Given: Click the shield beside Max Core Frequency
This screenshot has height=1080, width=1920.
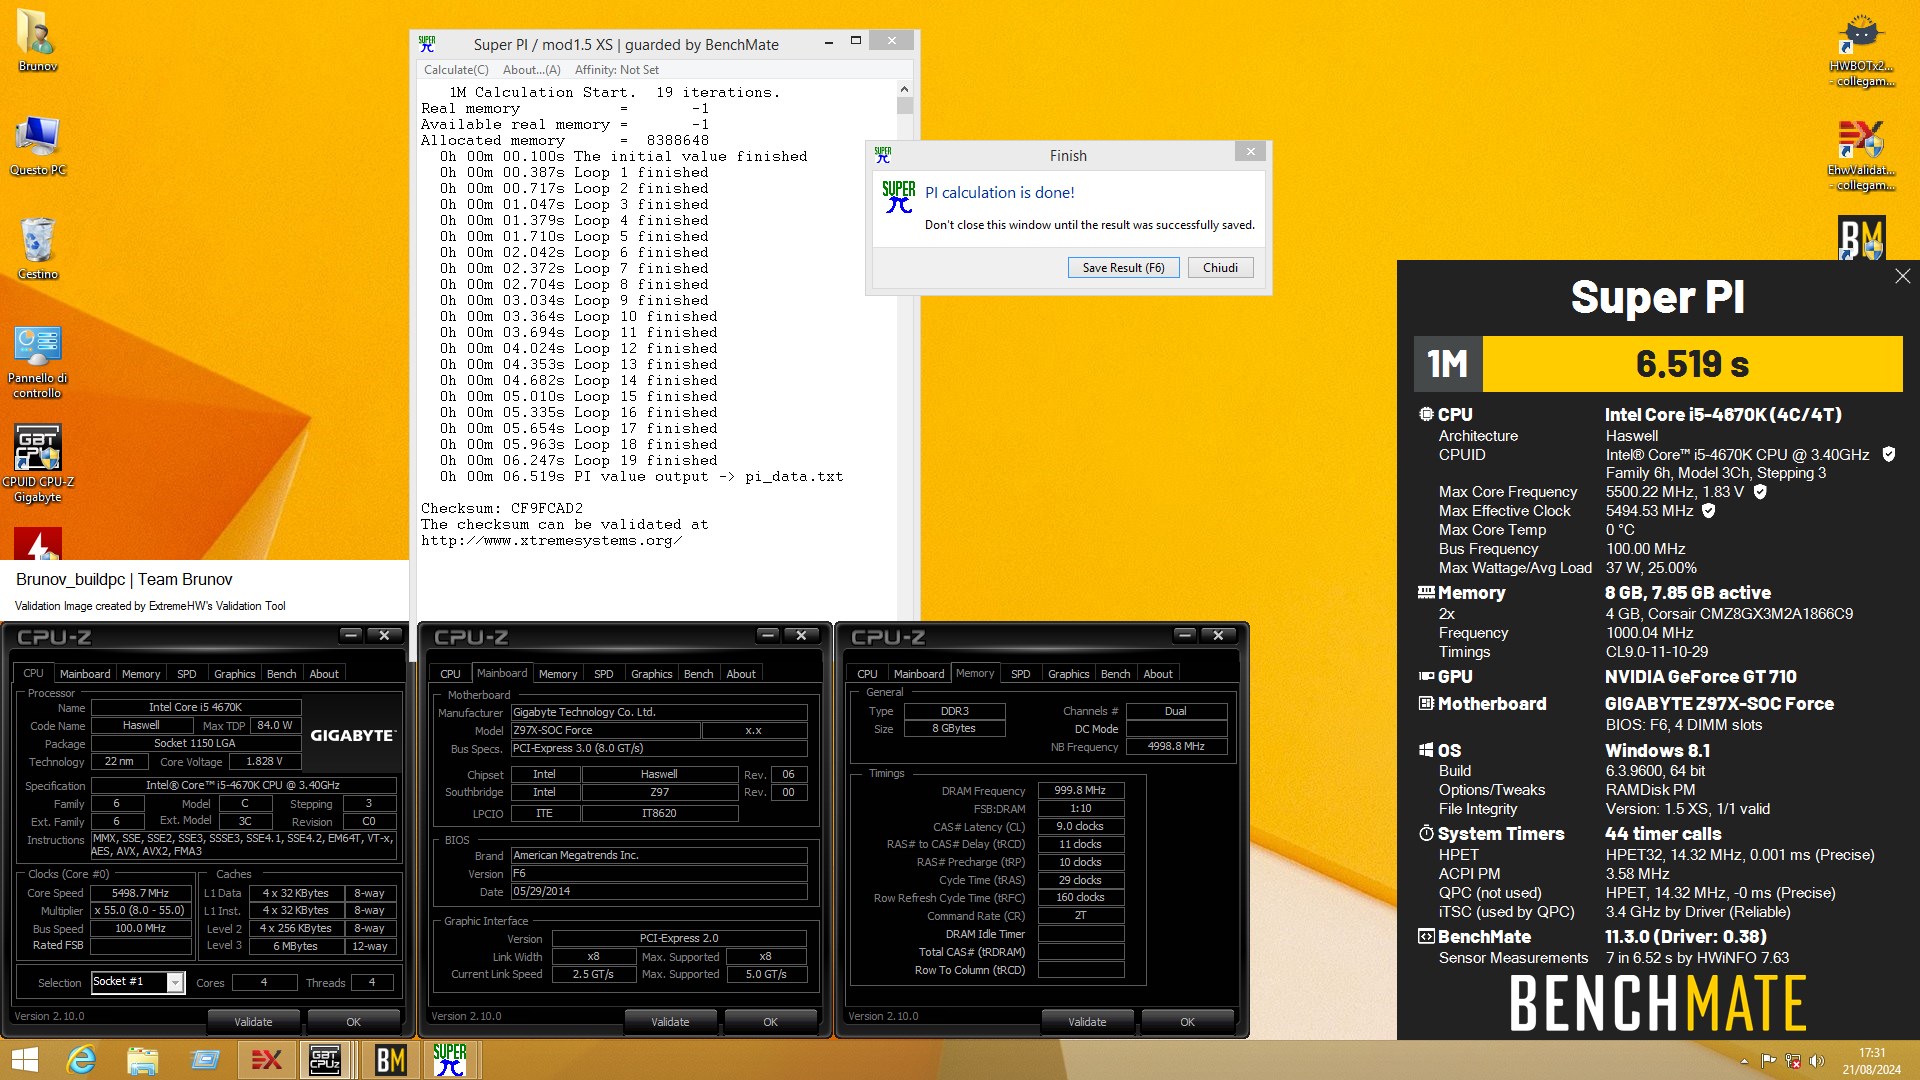Looking at the screenshot, I should pyautogui.click(x=1760, y=491).
